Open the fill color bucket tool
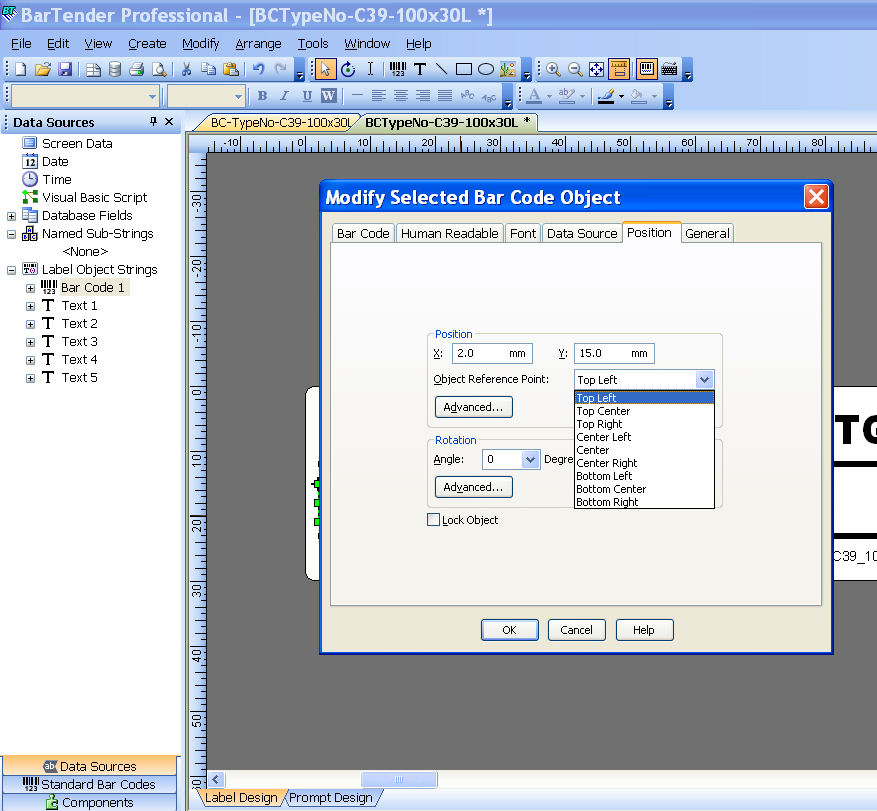Screen dimensions: 877x811 pyautogui.click(x=638, y=96)
